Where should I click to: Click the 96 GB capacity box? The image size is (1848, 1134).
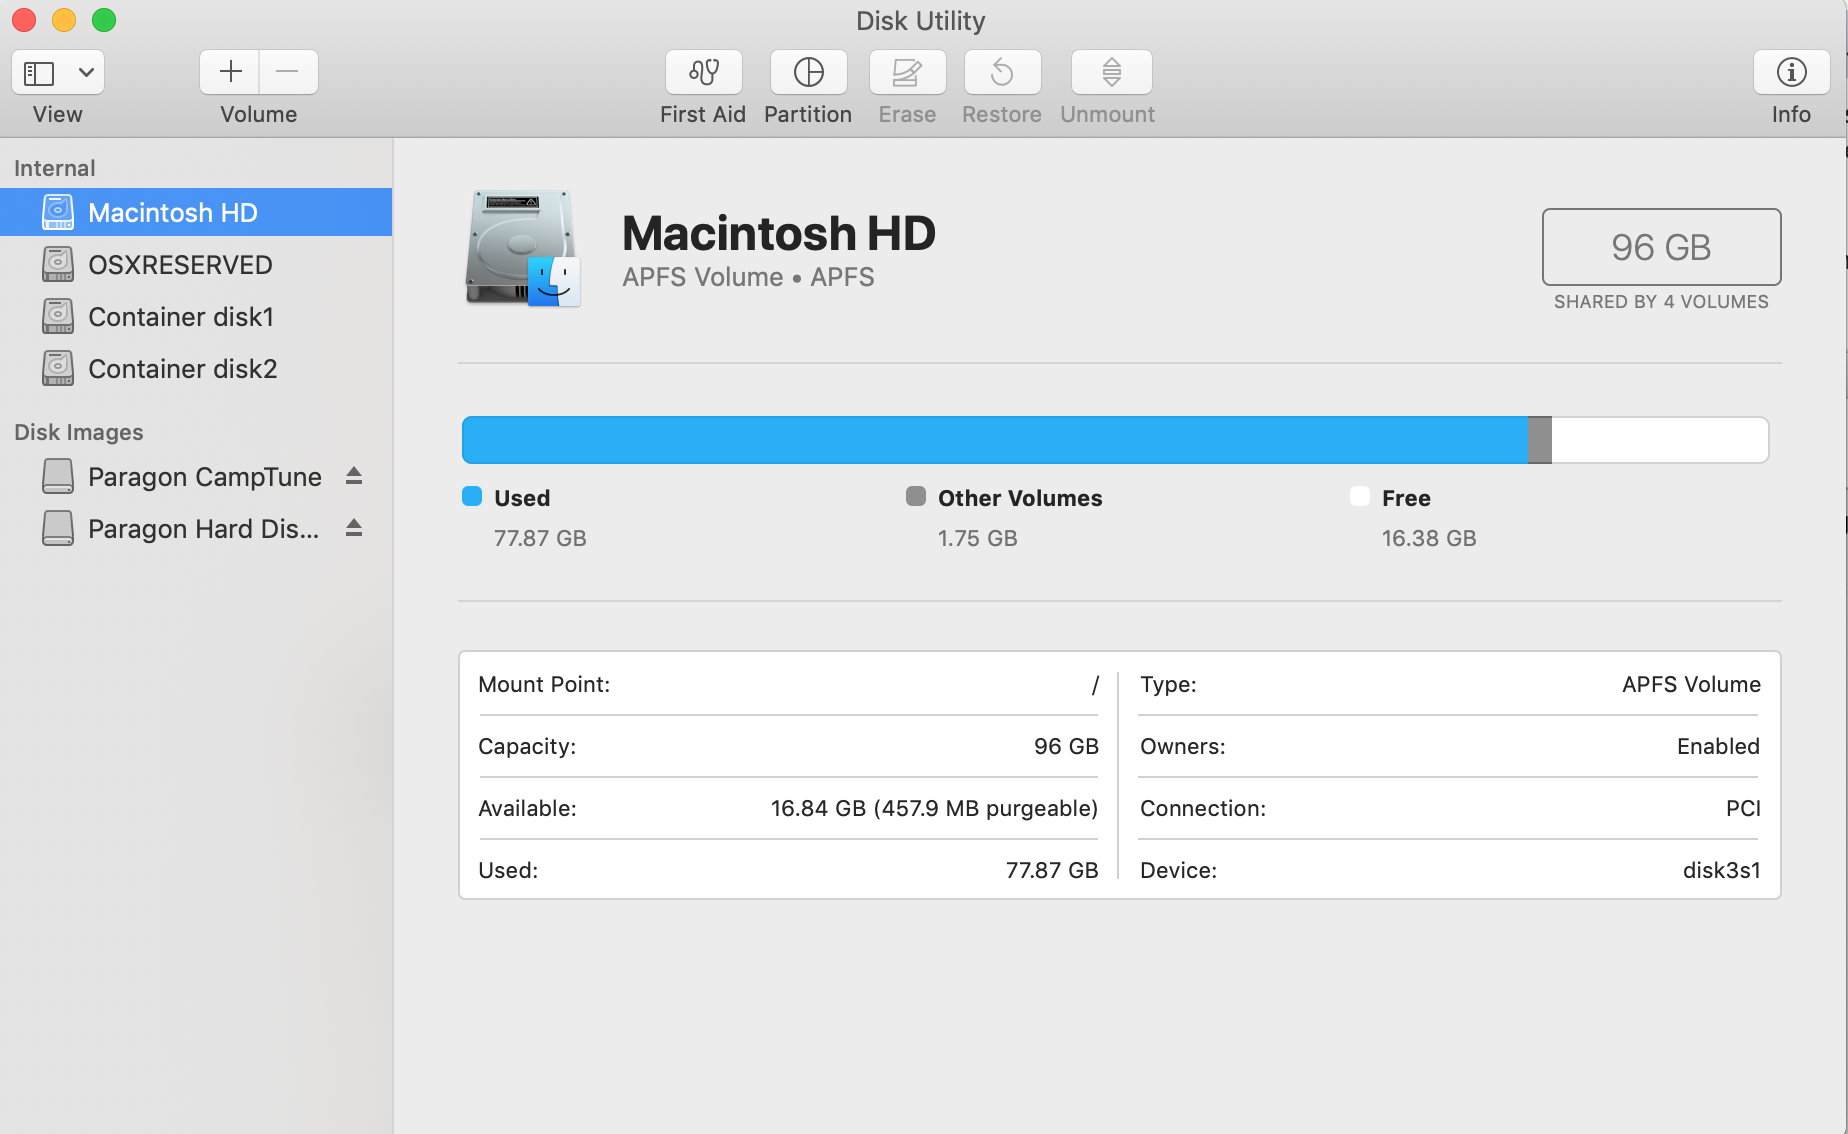1661,247
